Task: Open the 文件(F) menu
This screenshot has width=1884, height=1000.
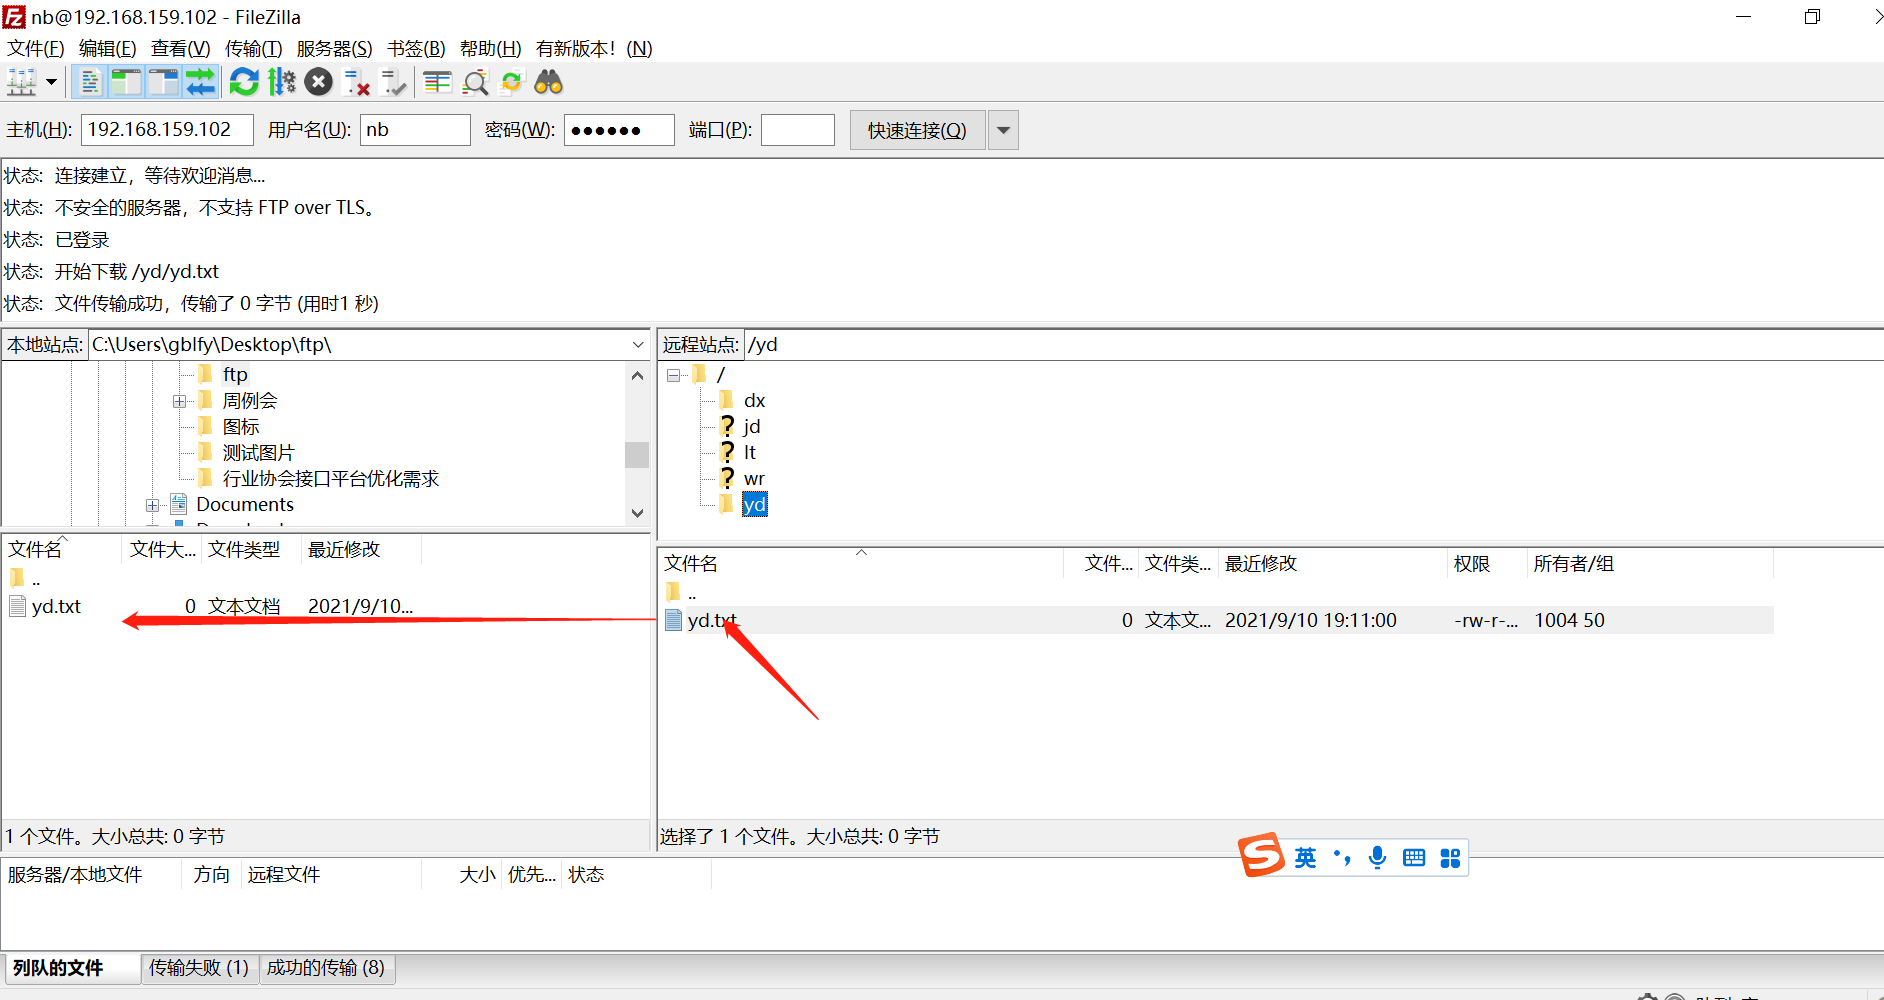Action: click(x=36, y=49)
